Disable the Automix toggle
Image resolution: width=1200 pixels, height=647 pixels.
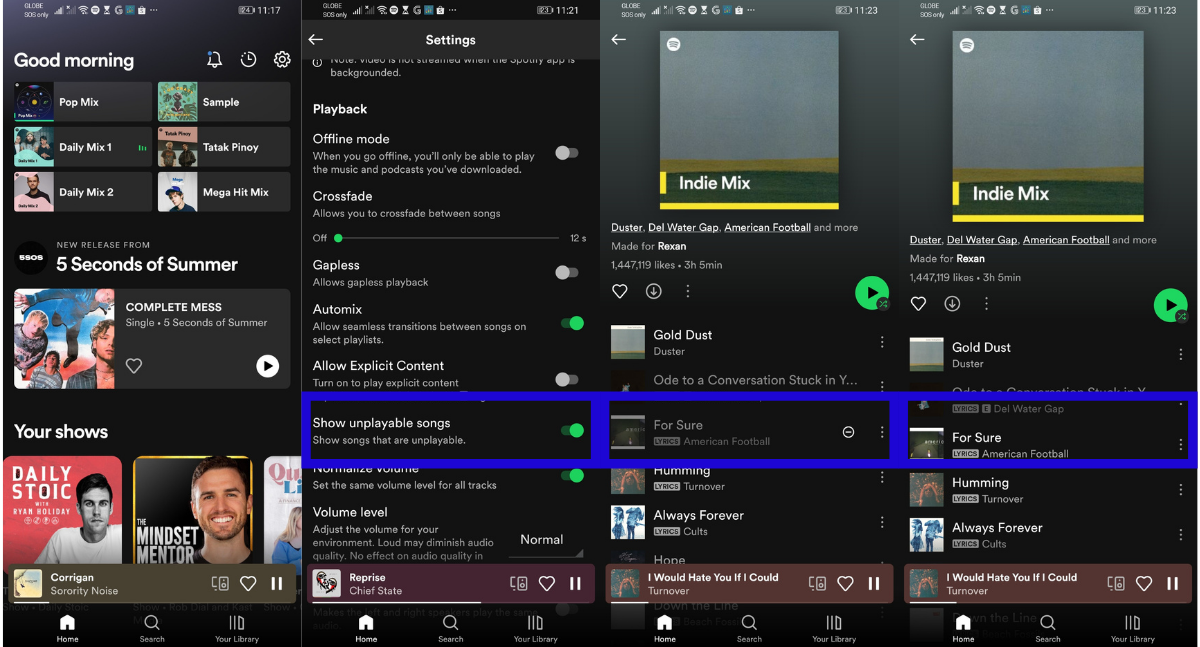point(572,323)
